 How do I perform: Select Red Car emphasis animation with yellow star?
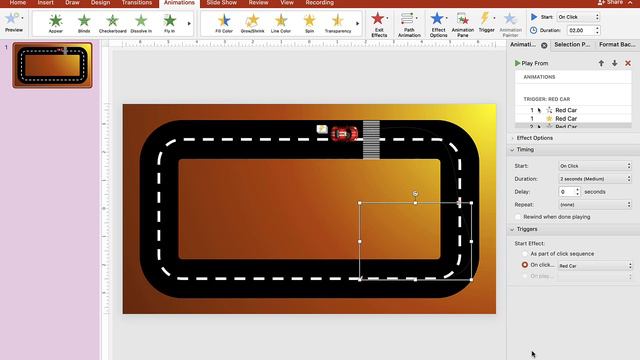(573, 119)
